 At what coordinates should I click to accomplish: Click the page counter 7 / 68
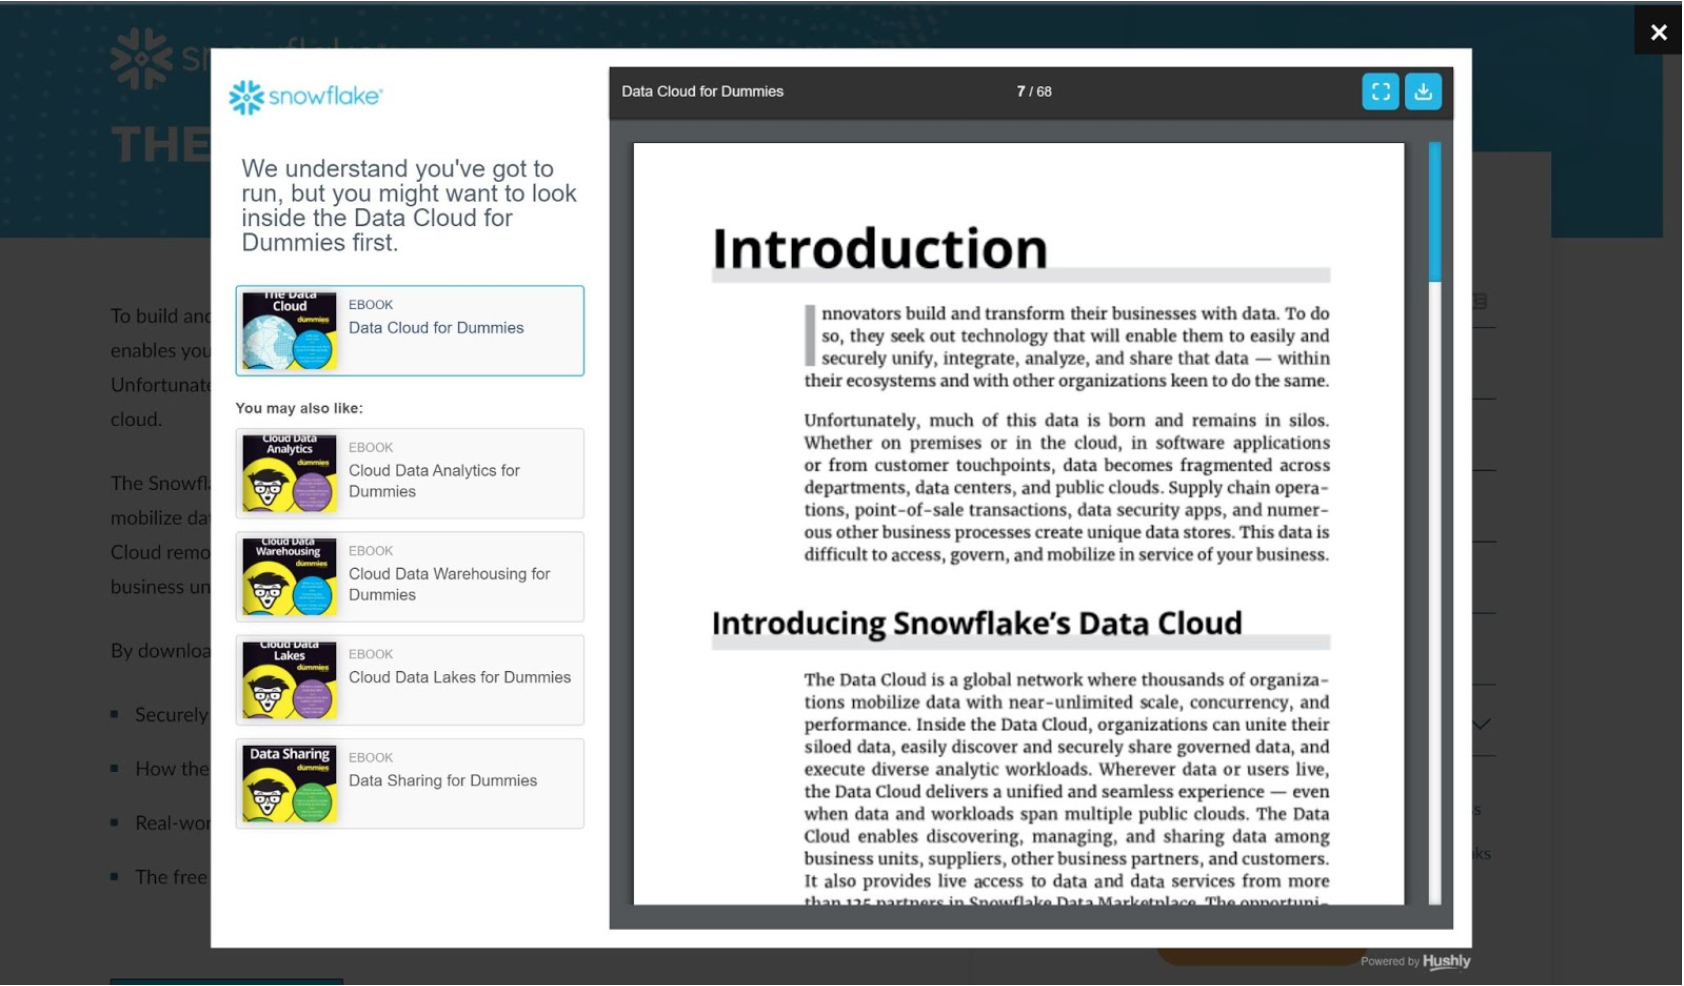1034,92
